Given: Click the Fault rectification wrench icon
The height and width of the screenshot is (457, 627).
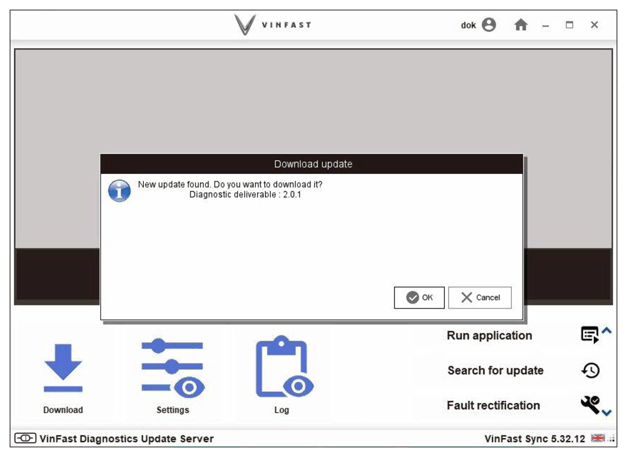Looking at the screenshot, I should [x=590, y=404].
